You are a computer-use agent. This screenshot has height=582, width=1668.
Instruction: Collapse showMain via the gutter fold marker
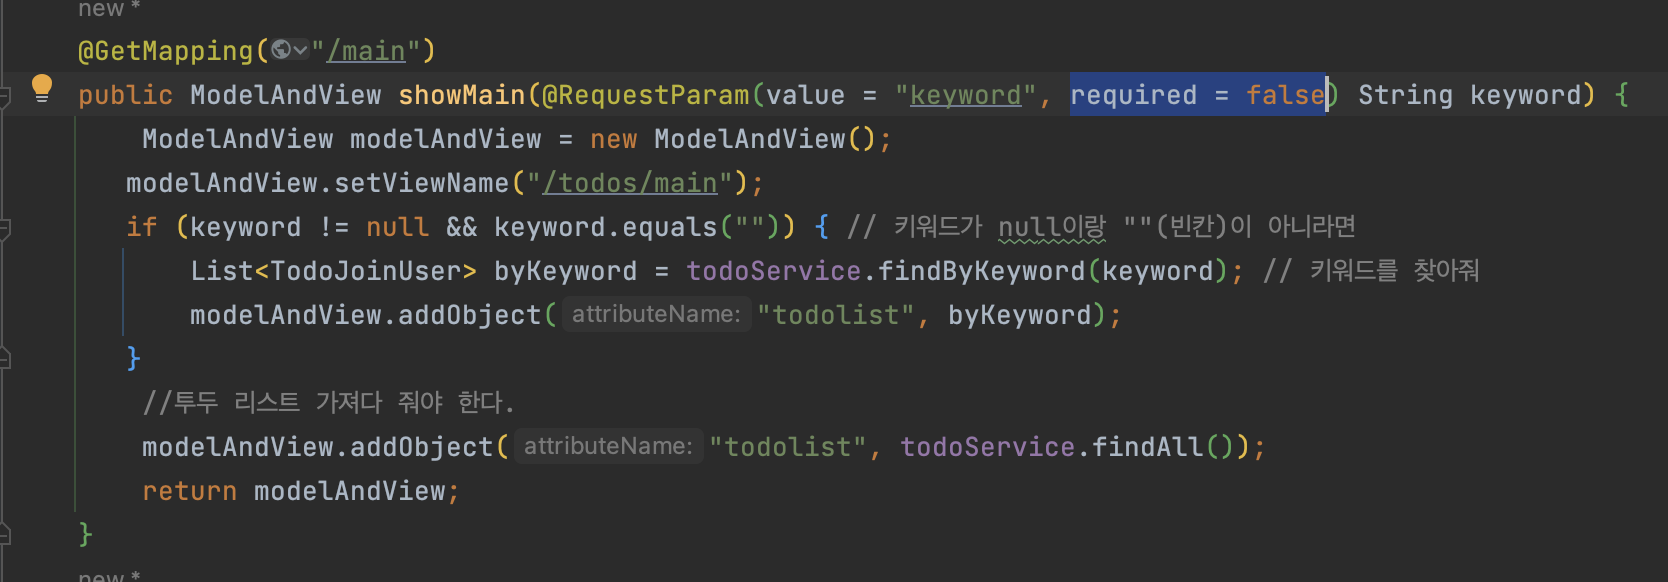4,97
